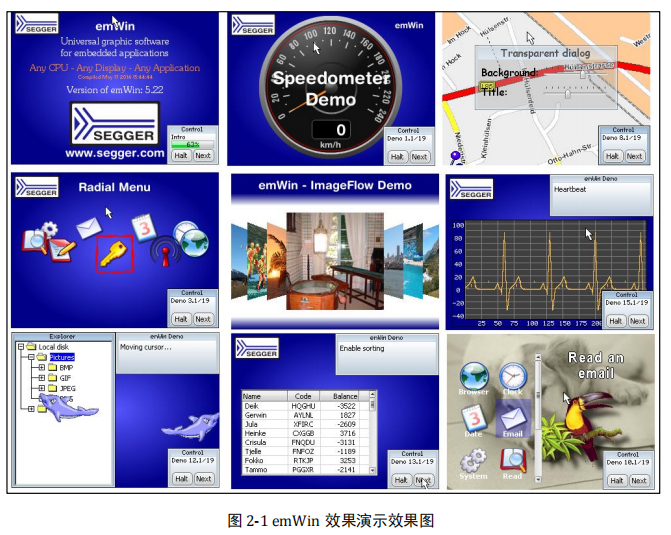
Task: Choose the calendar icon in Radial Menu
Action: (142, 227)
